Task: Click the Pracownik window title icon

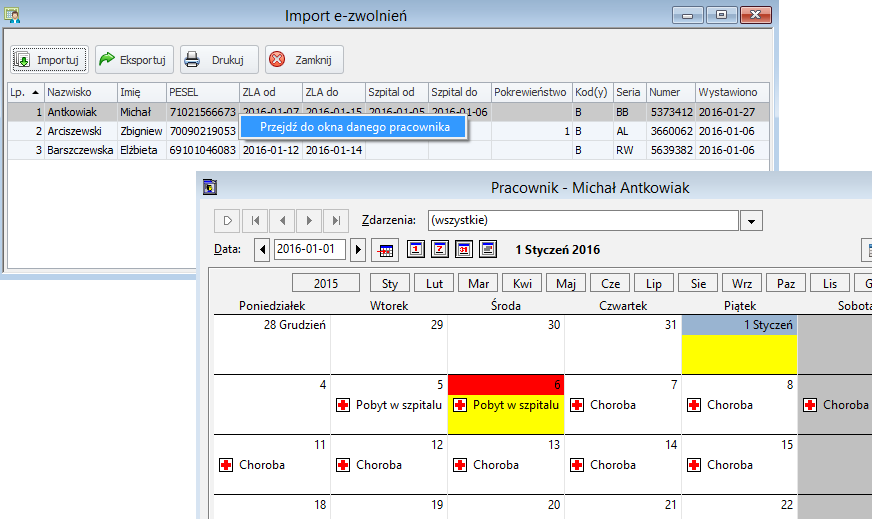Action: tap(210, 187)
